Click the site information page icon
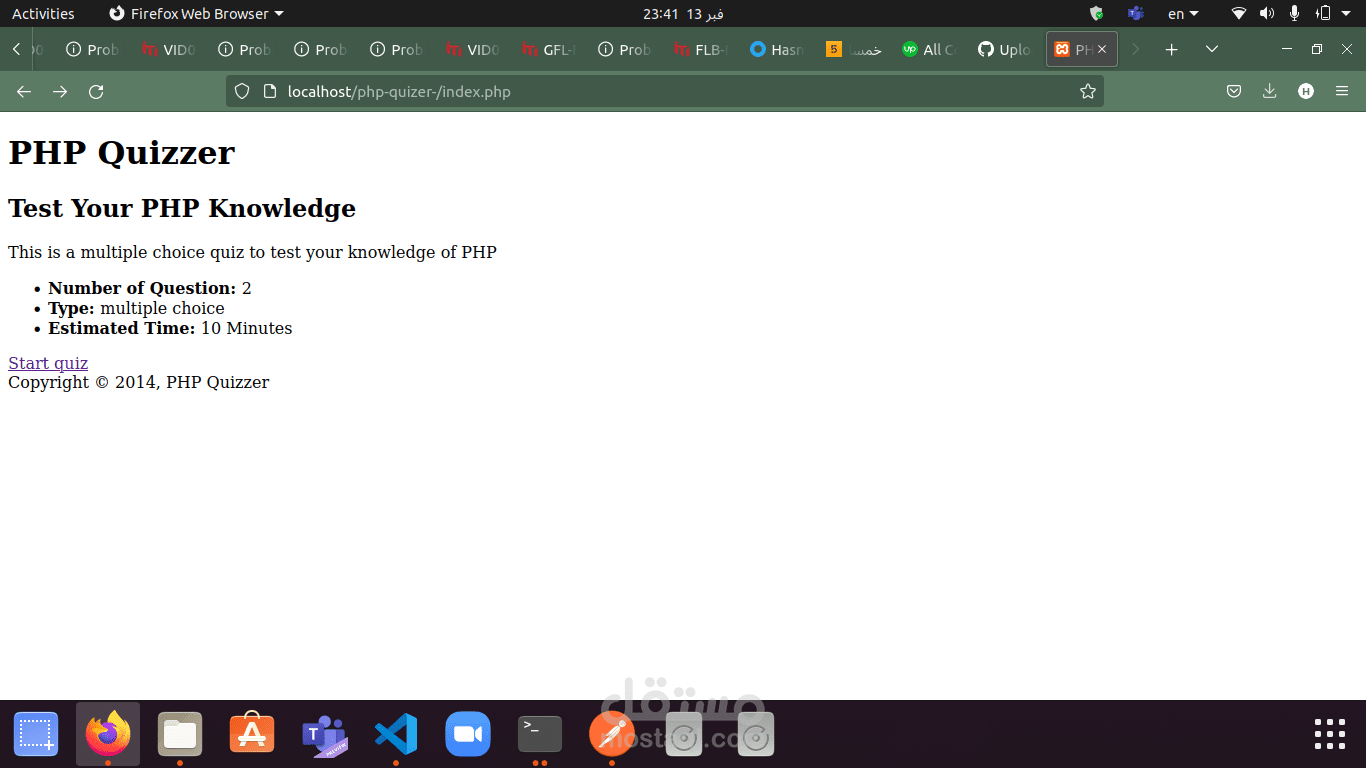 click(x=269, y=92)
